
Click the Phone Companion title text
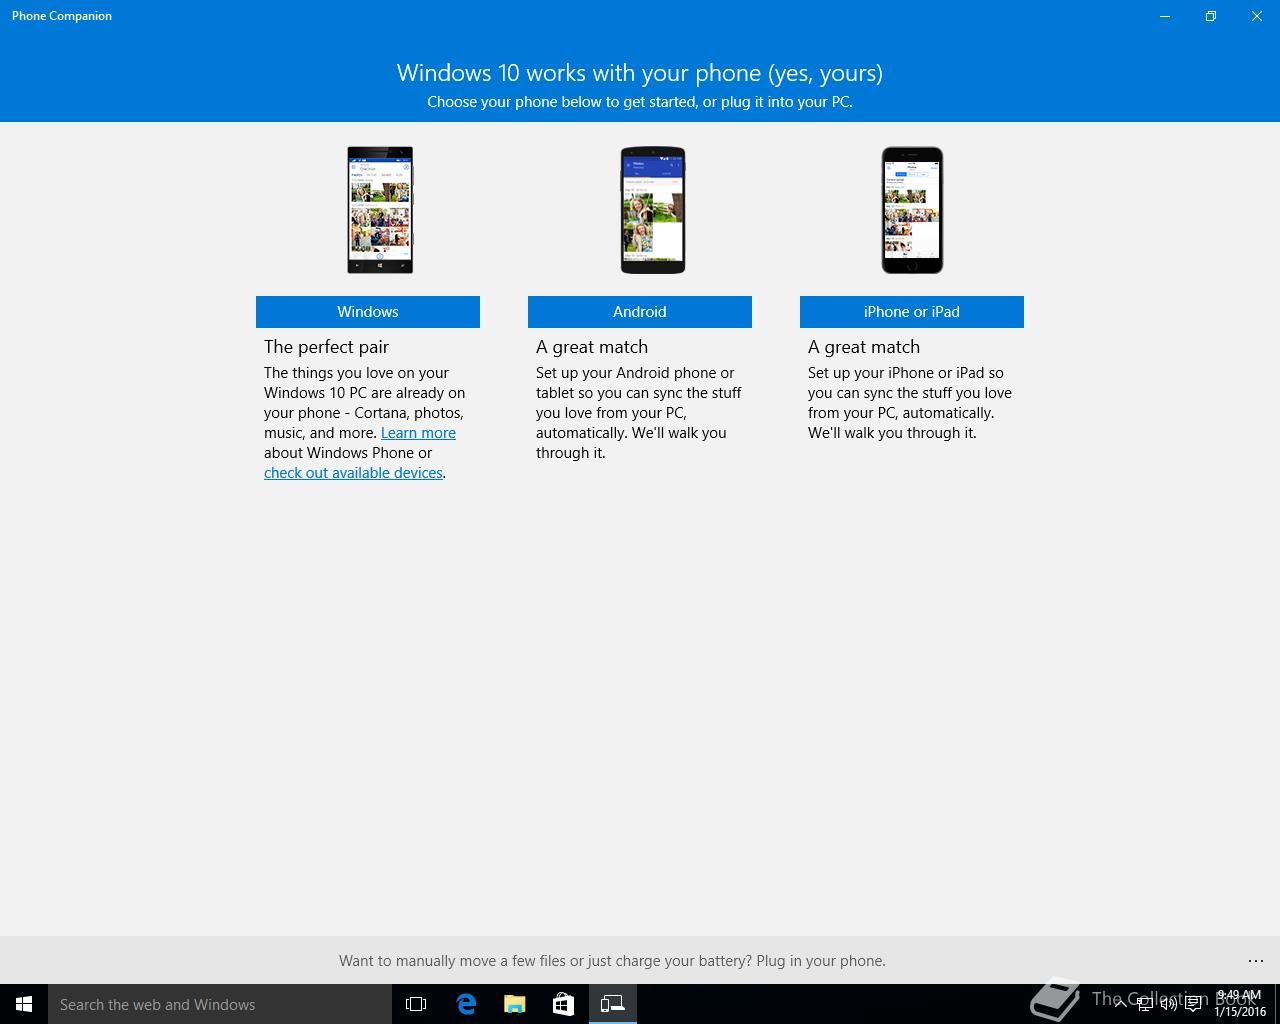(x=62, y=16)
